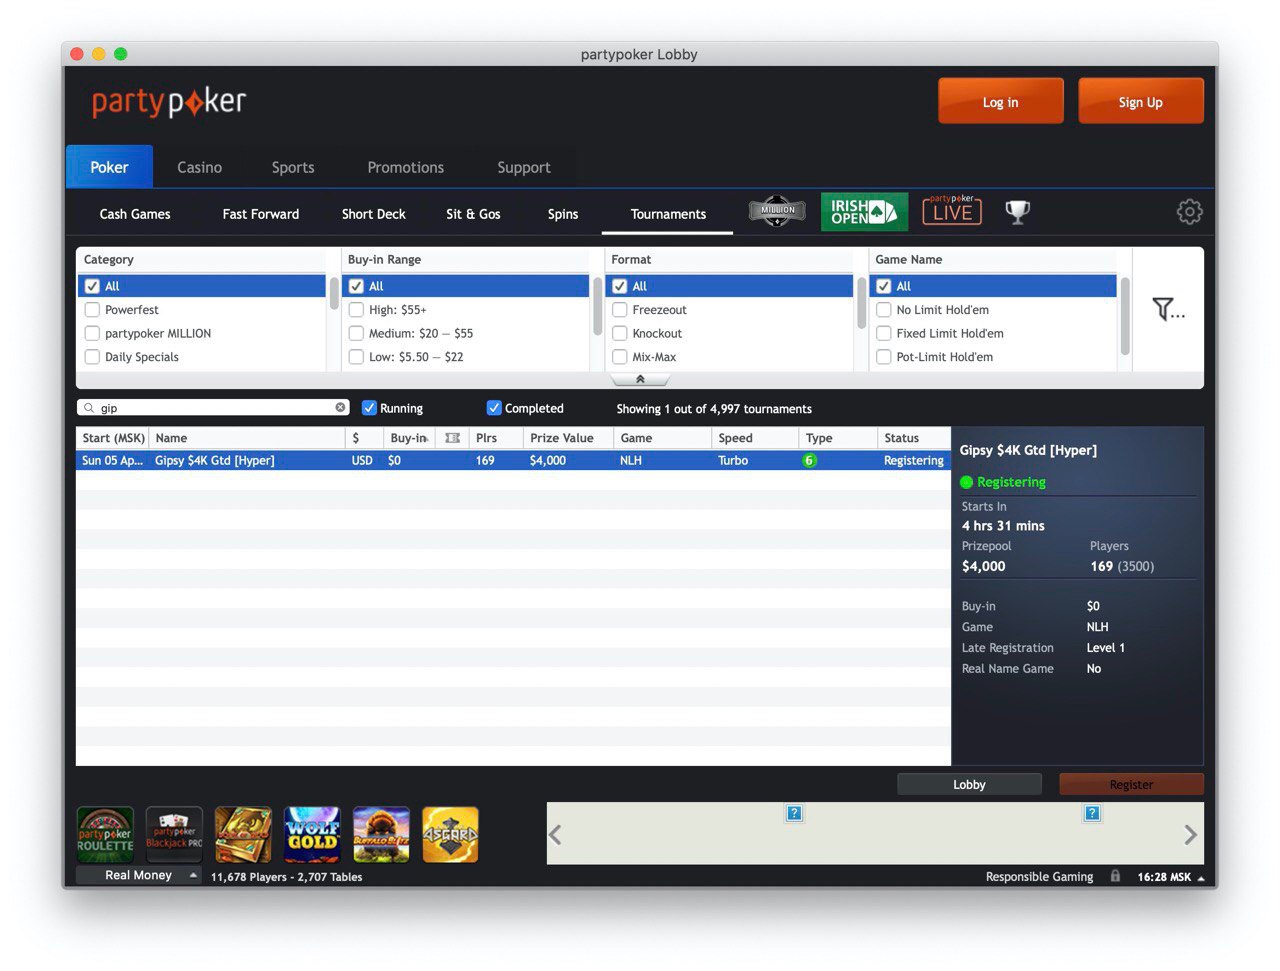1280x971 pixels.
Task: Open the advanced filter funnel icon
Action: pos(1168,310)
